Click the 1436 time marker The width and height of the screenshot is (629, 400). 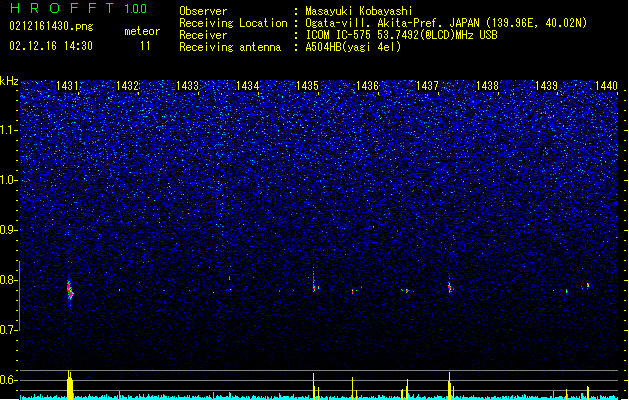point(367,86)
